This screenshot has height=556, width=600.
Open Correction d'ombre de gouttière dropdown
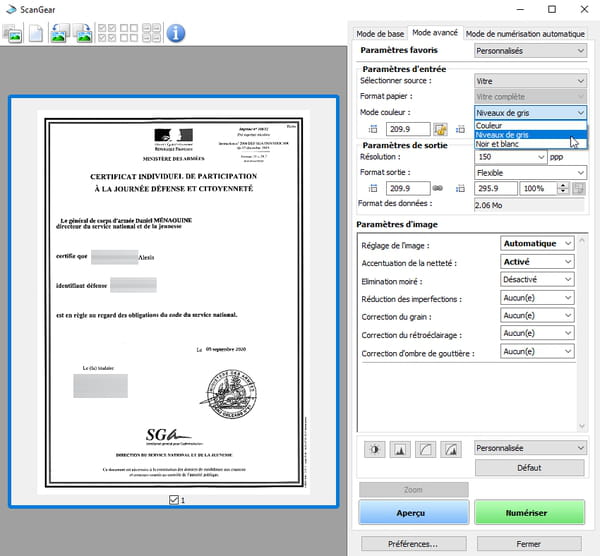(x=537, y=351)
